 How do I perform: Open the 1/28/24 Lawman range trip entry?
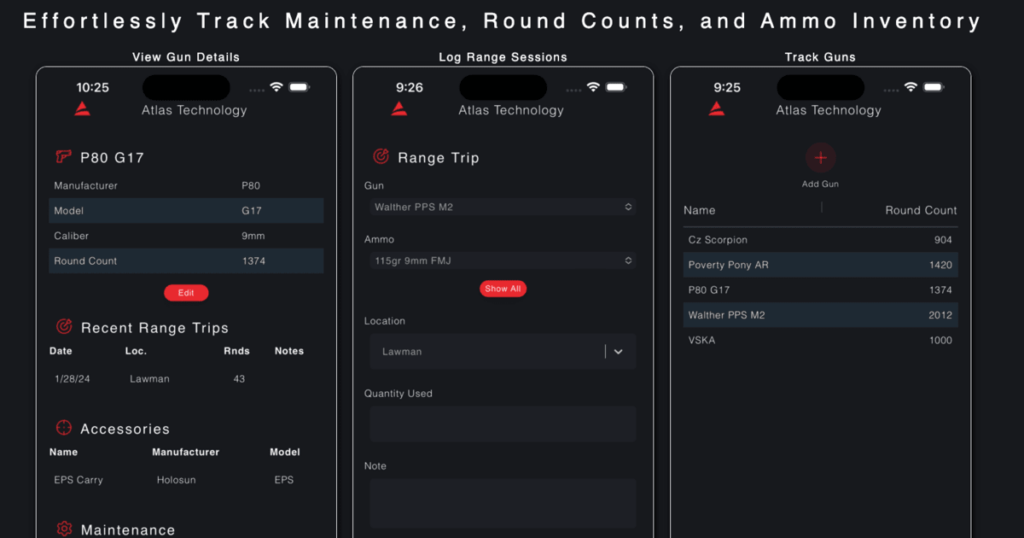pyautogui.click(x=150, y=379)
